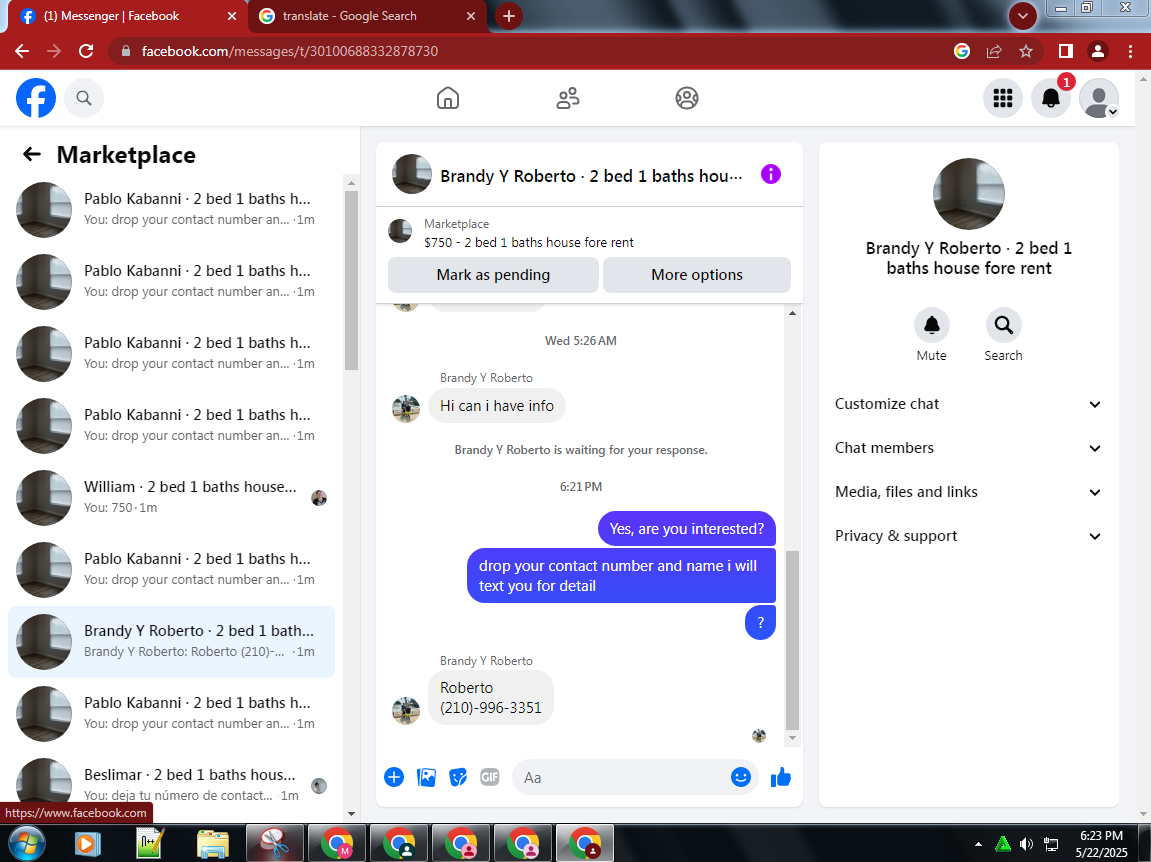This screenshot has width=1151, height=862.
Task: Open emoji picker smiley icon
Action: coord(741,777)
